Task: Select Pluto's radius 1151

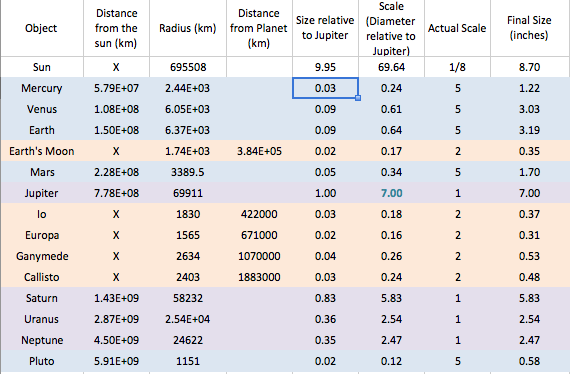Action: coord(188,361)
